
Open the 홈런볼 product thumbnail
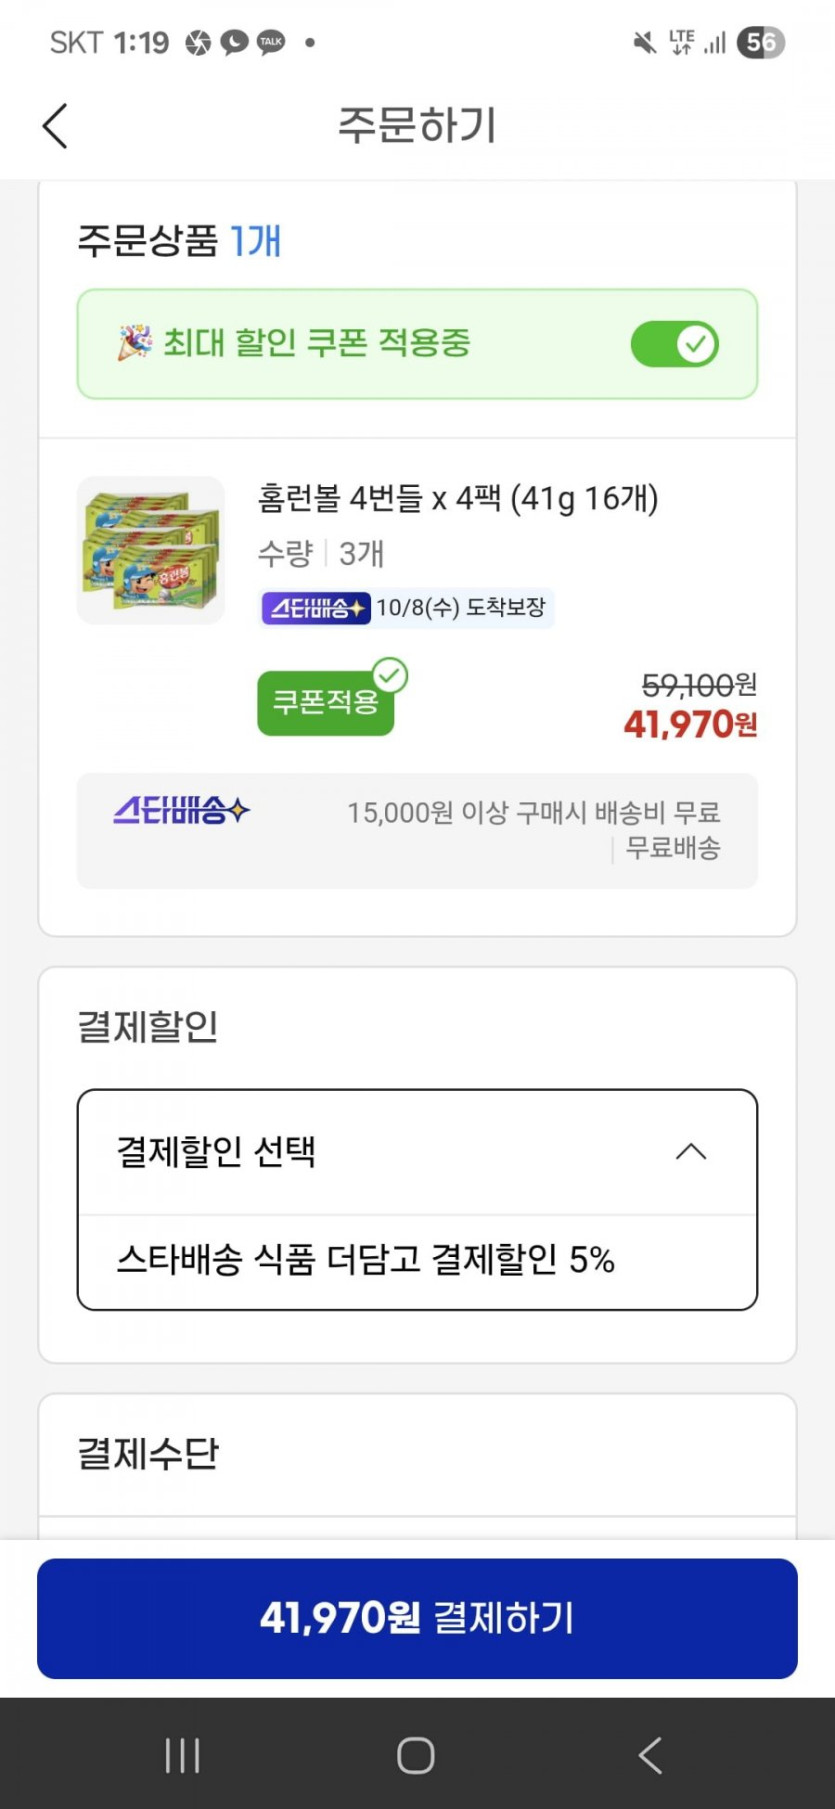click(x=151, y=550)
